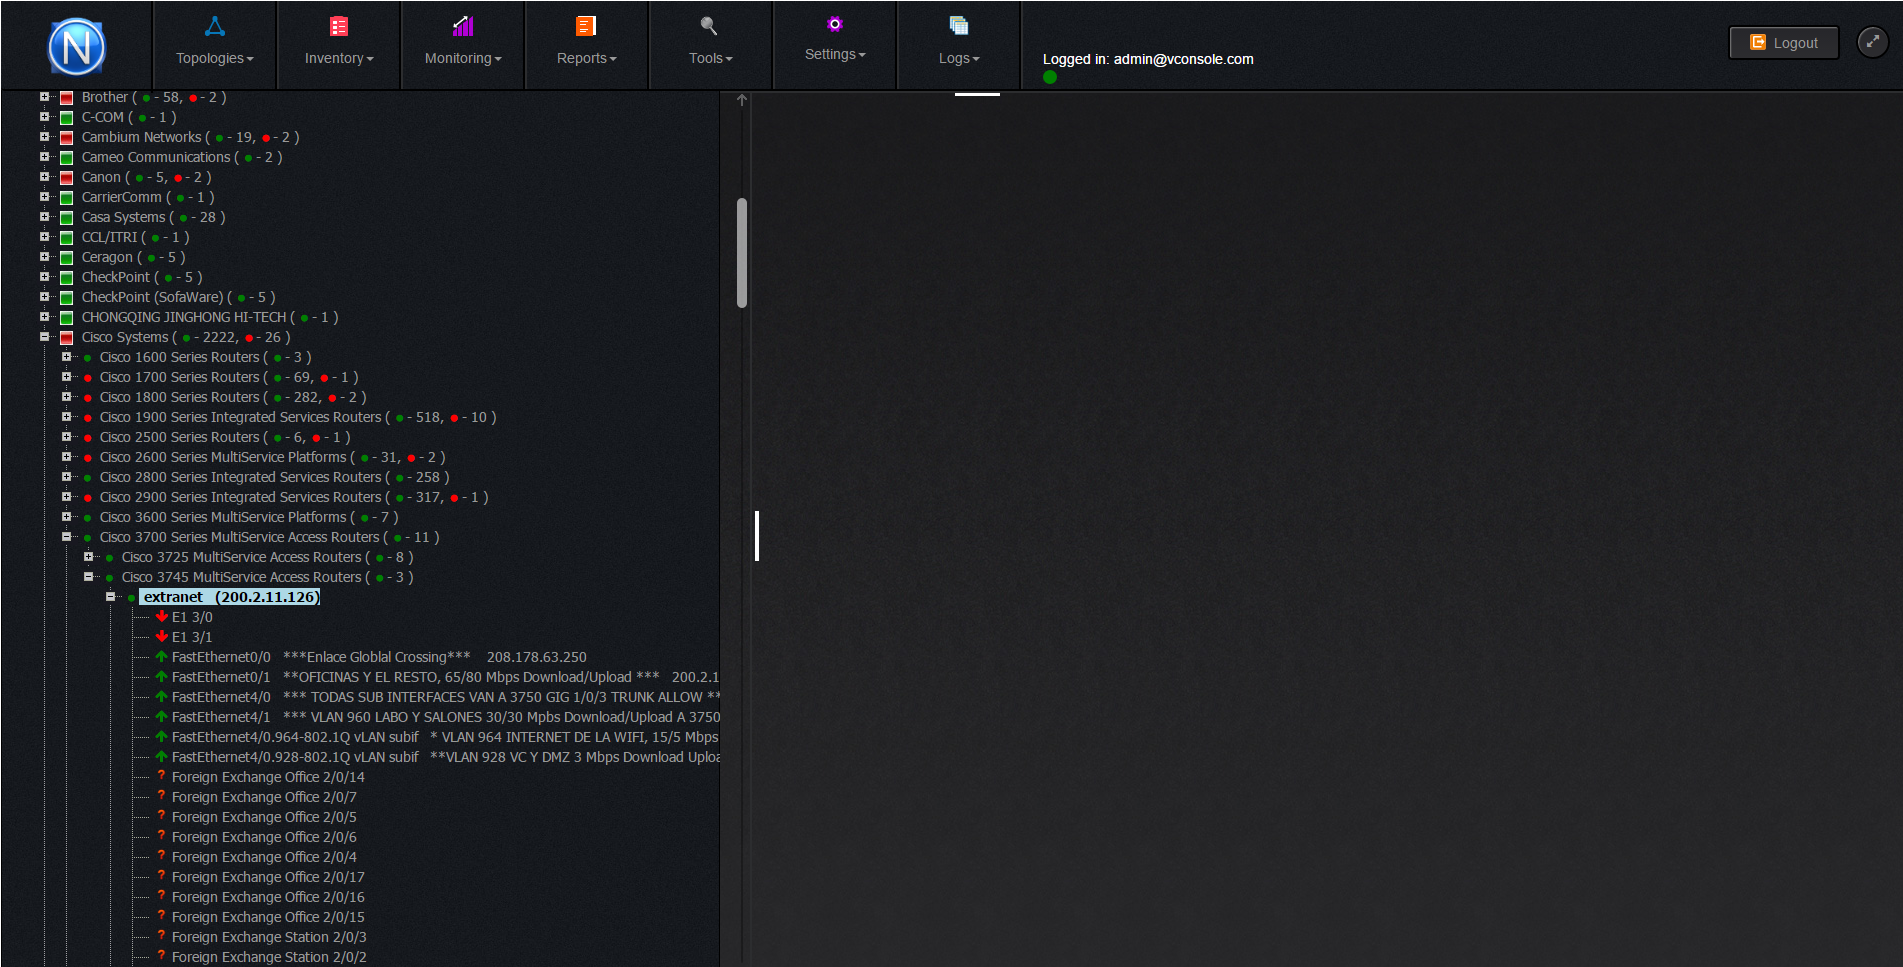Expand the Casa Systems node
The width and height of the screenshot is (1903, 967).
click(x=44, y=217)
